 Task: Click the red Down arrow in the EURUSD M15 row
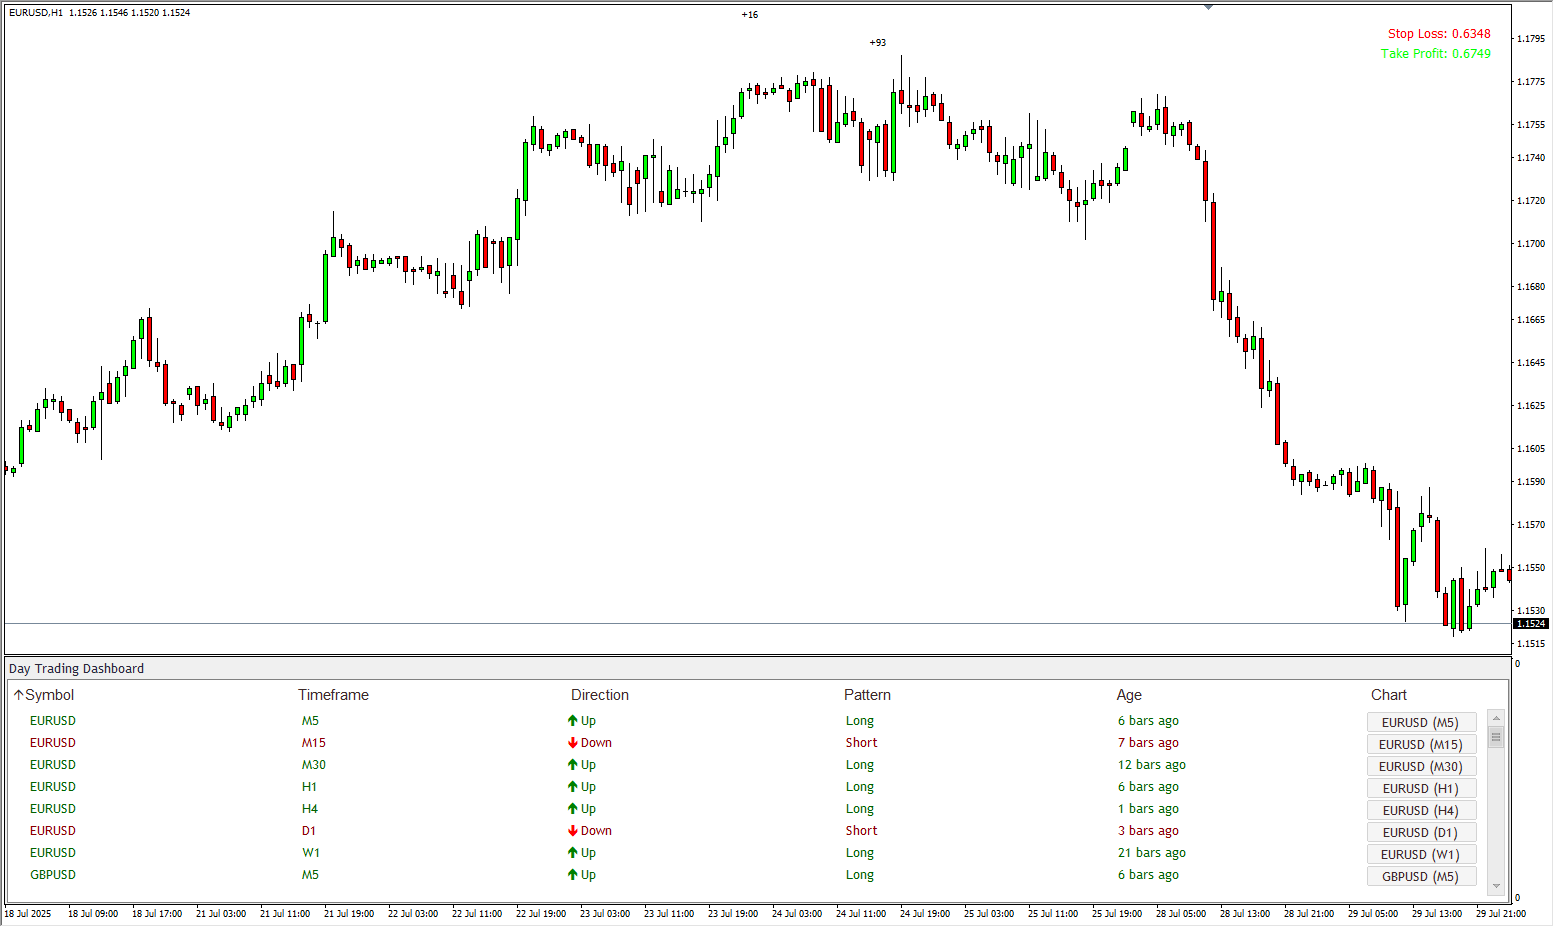(573, 743)
